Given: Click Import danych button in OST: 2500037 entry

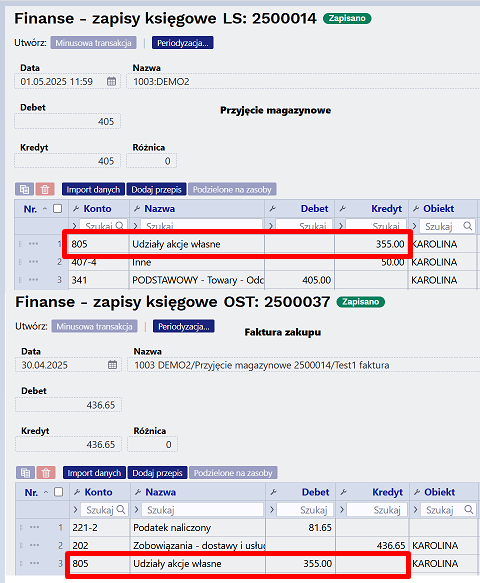Looking at the screenshot, I should [x=94, y=473].
